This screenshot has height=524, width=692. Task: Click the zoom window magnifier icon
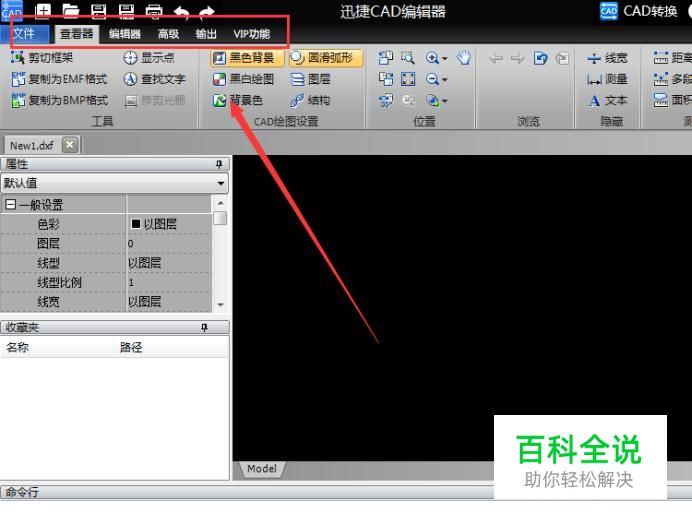(408, 58)
